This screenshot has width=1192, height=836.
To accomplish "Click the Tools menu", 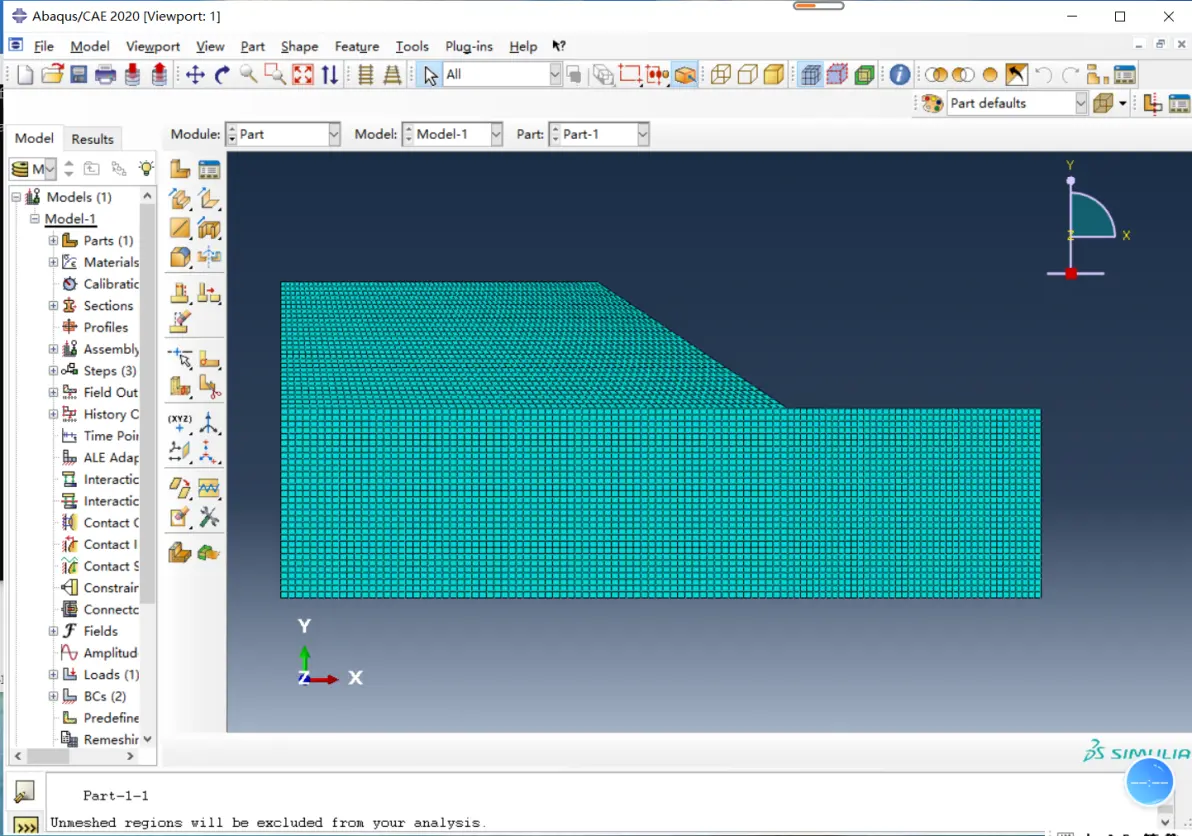I will [x=412, y=46].
